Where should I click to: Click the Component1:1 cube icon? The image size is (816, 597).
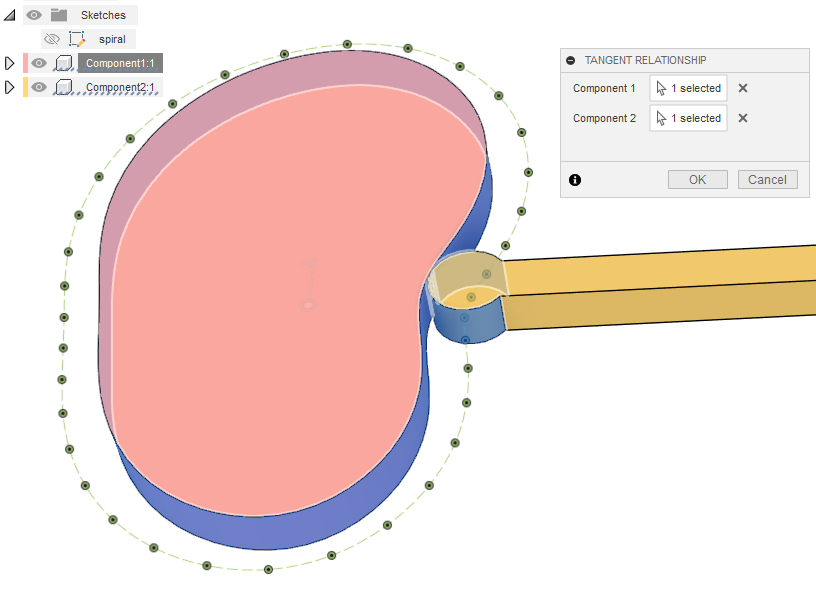click(x=64, y=63)
